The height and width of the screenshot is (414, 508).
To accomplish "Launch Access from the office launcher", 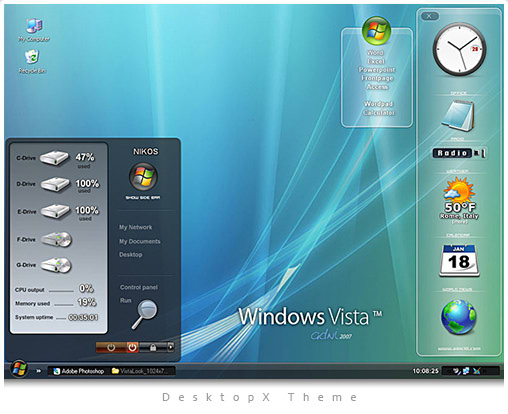I will [x=377, y=87].
